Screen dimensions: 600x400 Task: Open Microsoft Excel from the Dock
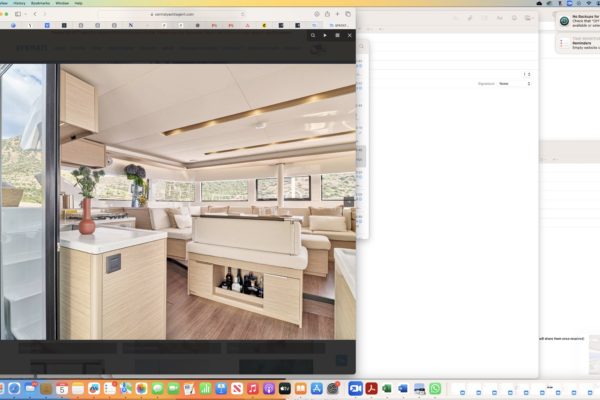[387, 389]
